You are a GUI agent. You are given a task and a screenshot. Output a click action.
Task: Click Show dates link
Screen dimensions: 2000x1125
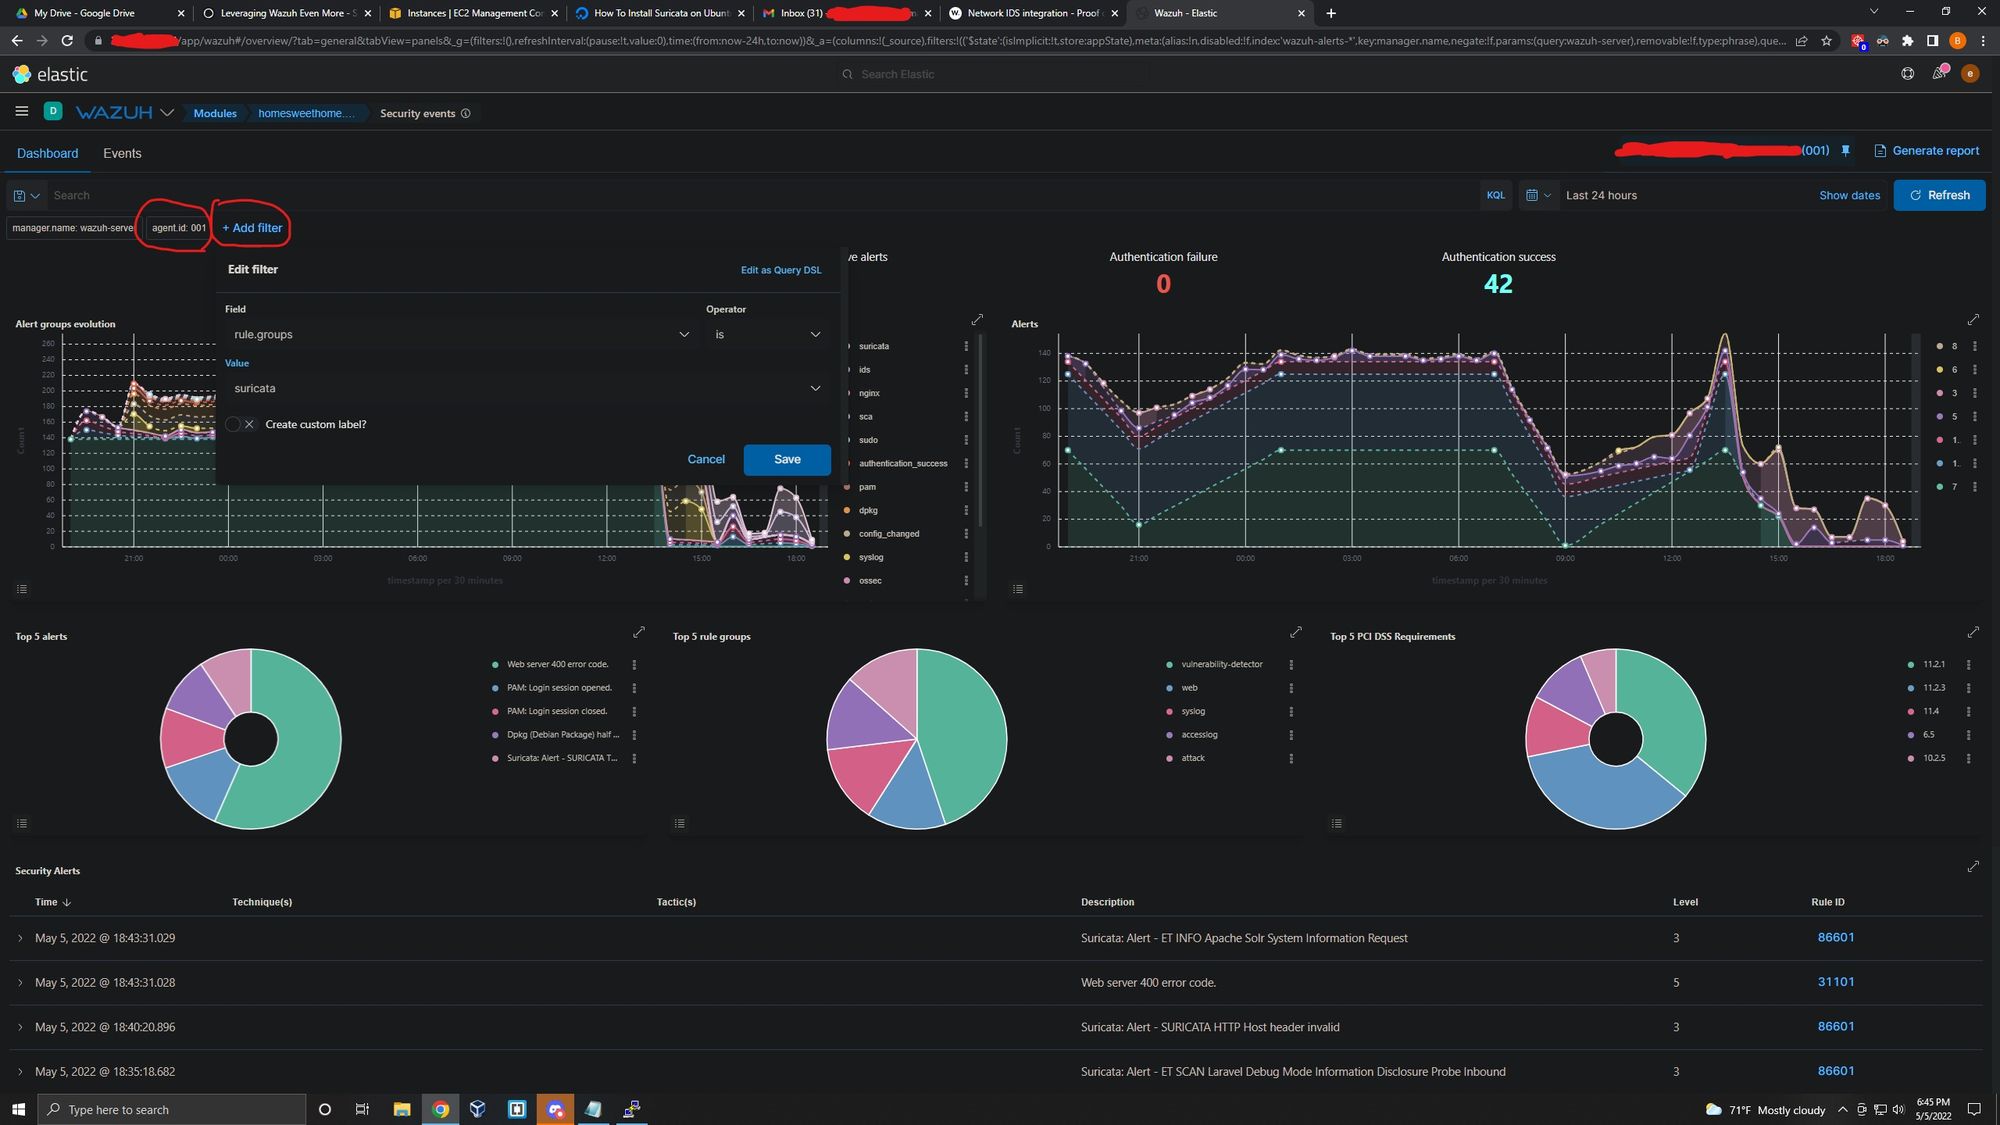[1849, 196]
